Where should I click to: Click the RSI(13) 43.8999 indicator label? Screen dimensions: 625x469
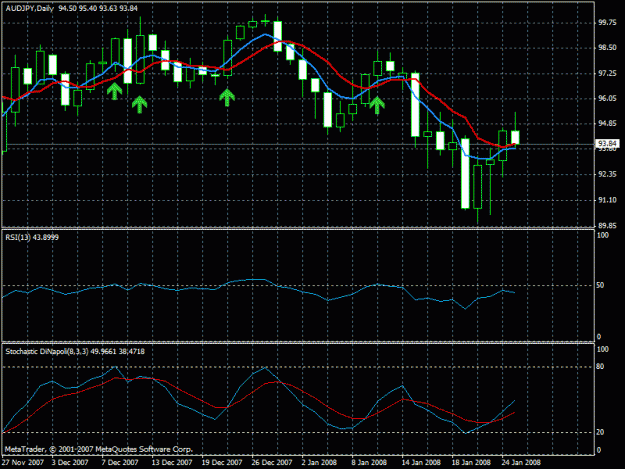coord(32,237)
